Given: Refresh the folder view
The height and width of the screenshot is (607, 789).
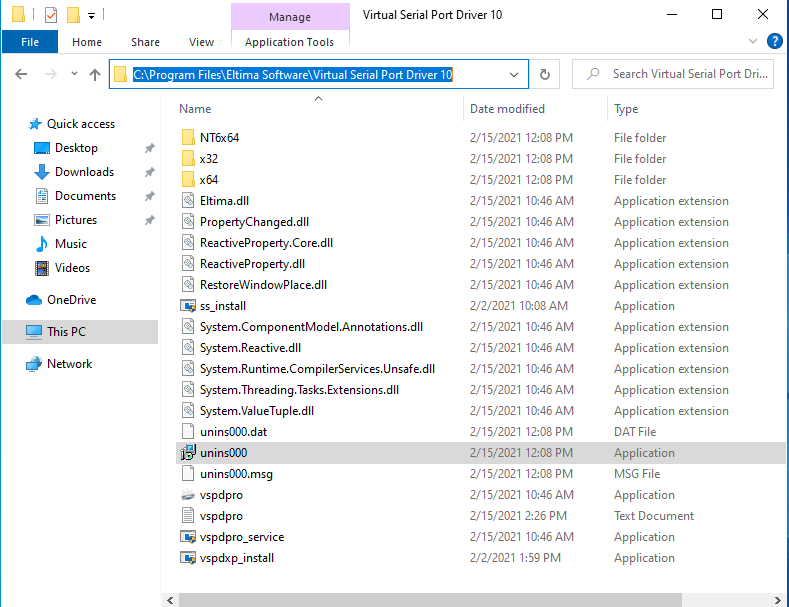Looking at the screenshot, I should [545, 74].
